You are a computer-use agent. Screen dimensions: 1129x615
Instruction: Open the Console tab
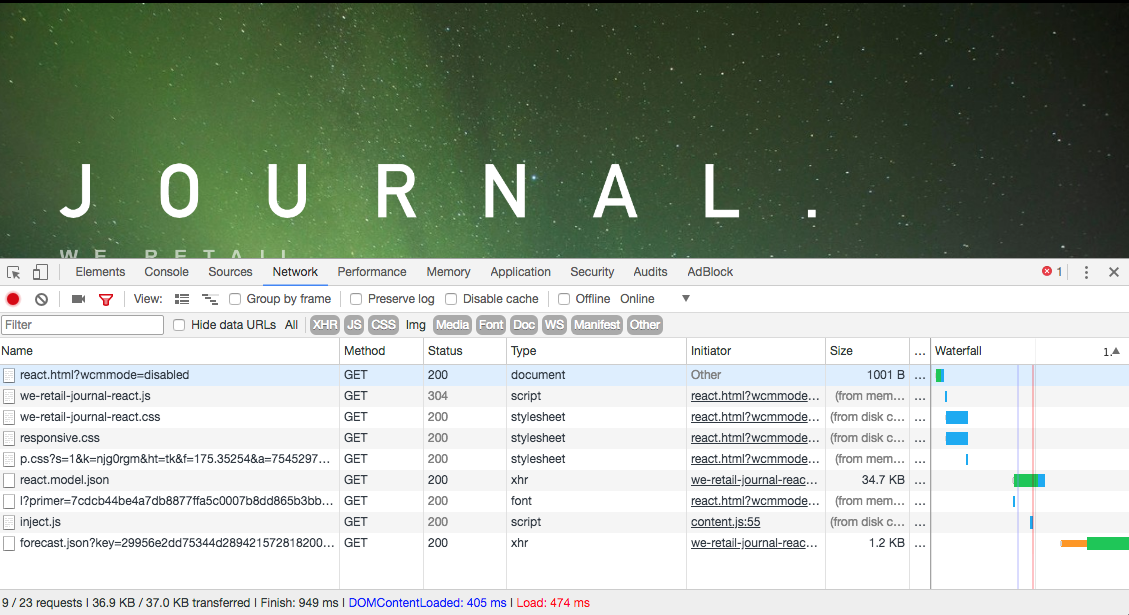pyautogui.click(x=166, y=272)
